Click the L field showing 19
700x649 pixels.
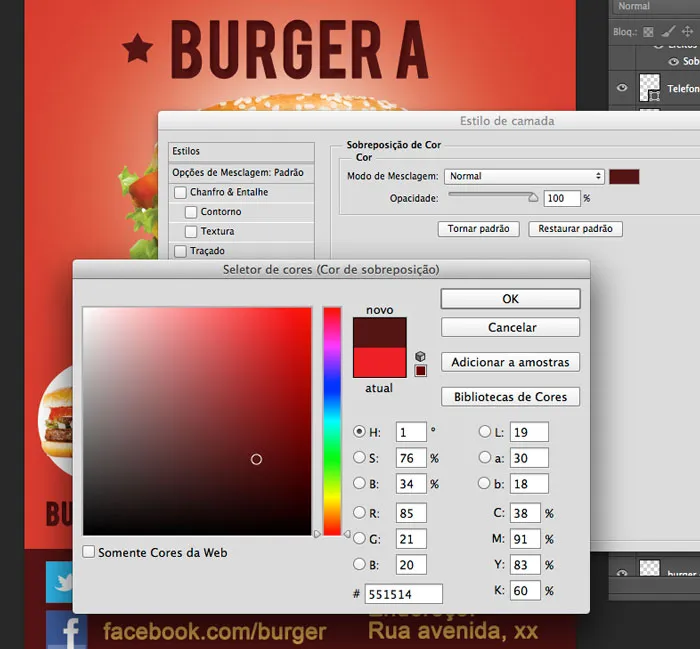(529, 432)
